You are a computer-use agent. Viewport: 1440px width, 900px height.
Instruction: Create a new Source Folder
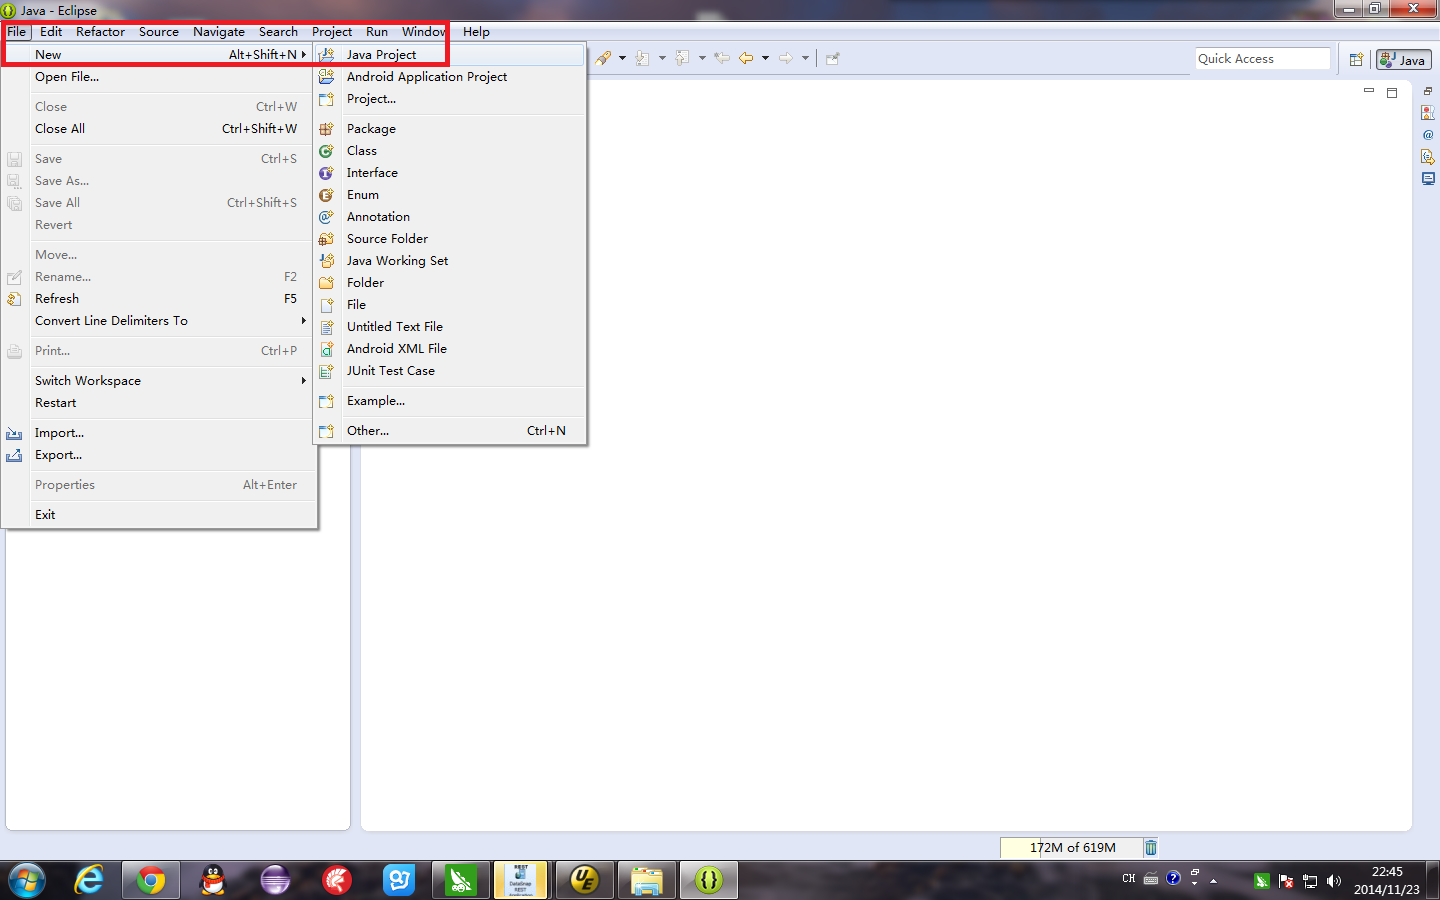click(450, 239)
